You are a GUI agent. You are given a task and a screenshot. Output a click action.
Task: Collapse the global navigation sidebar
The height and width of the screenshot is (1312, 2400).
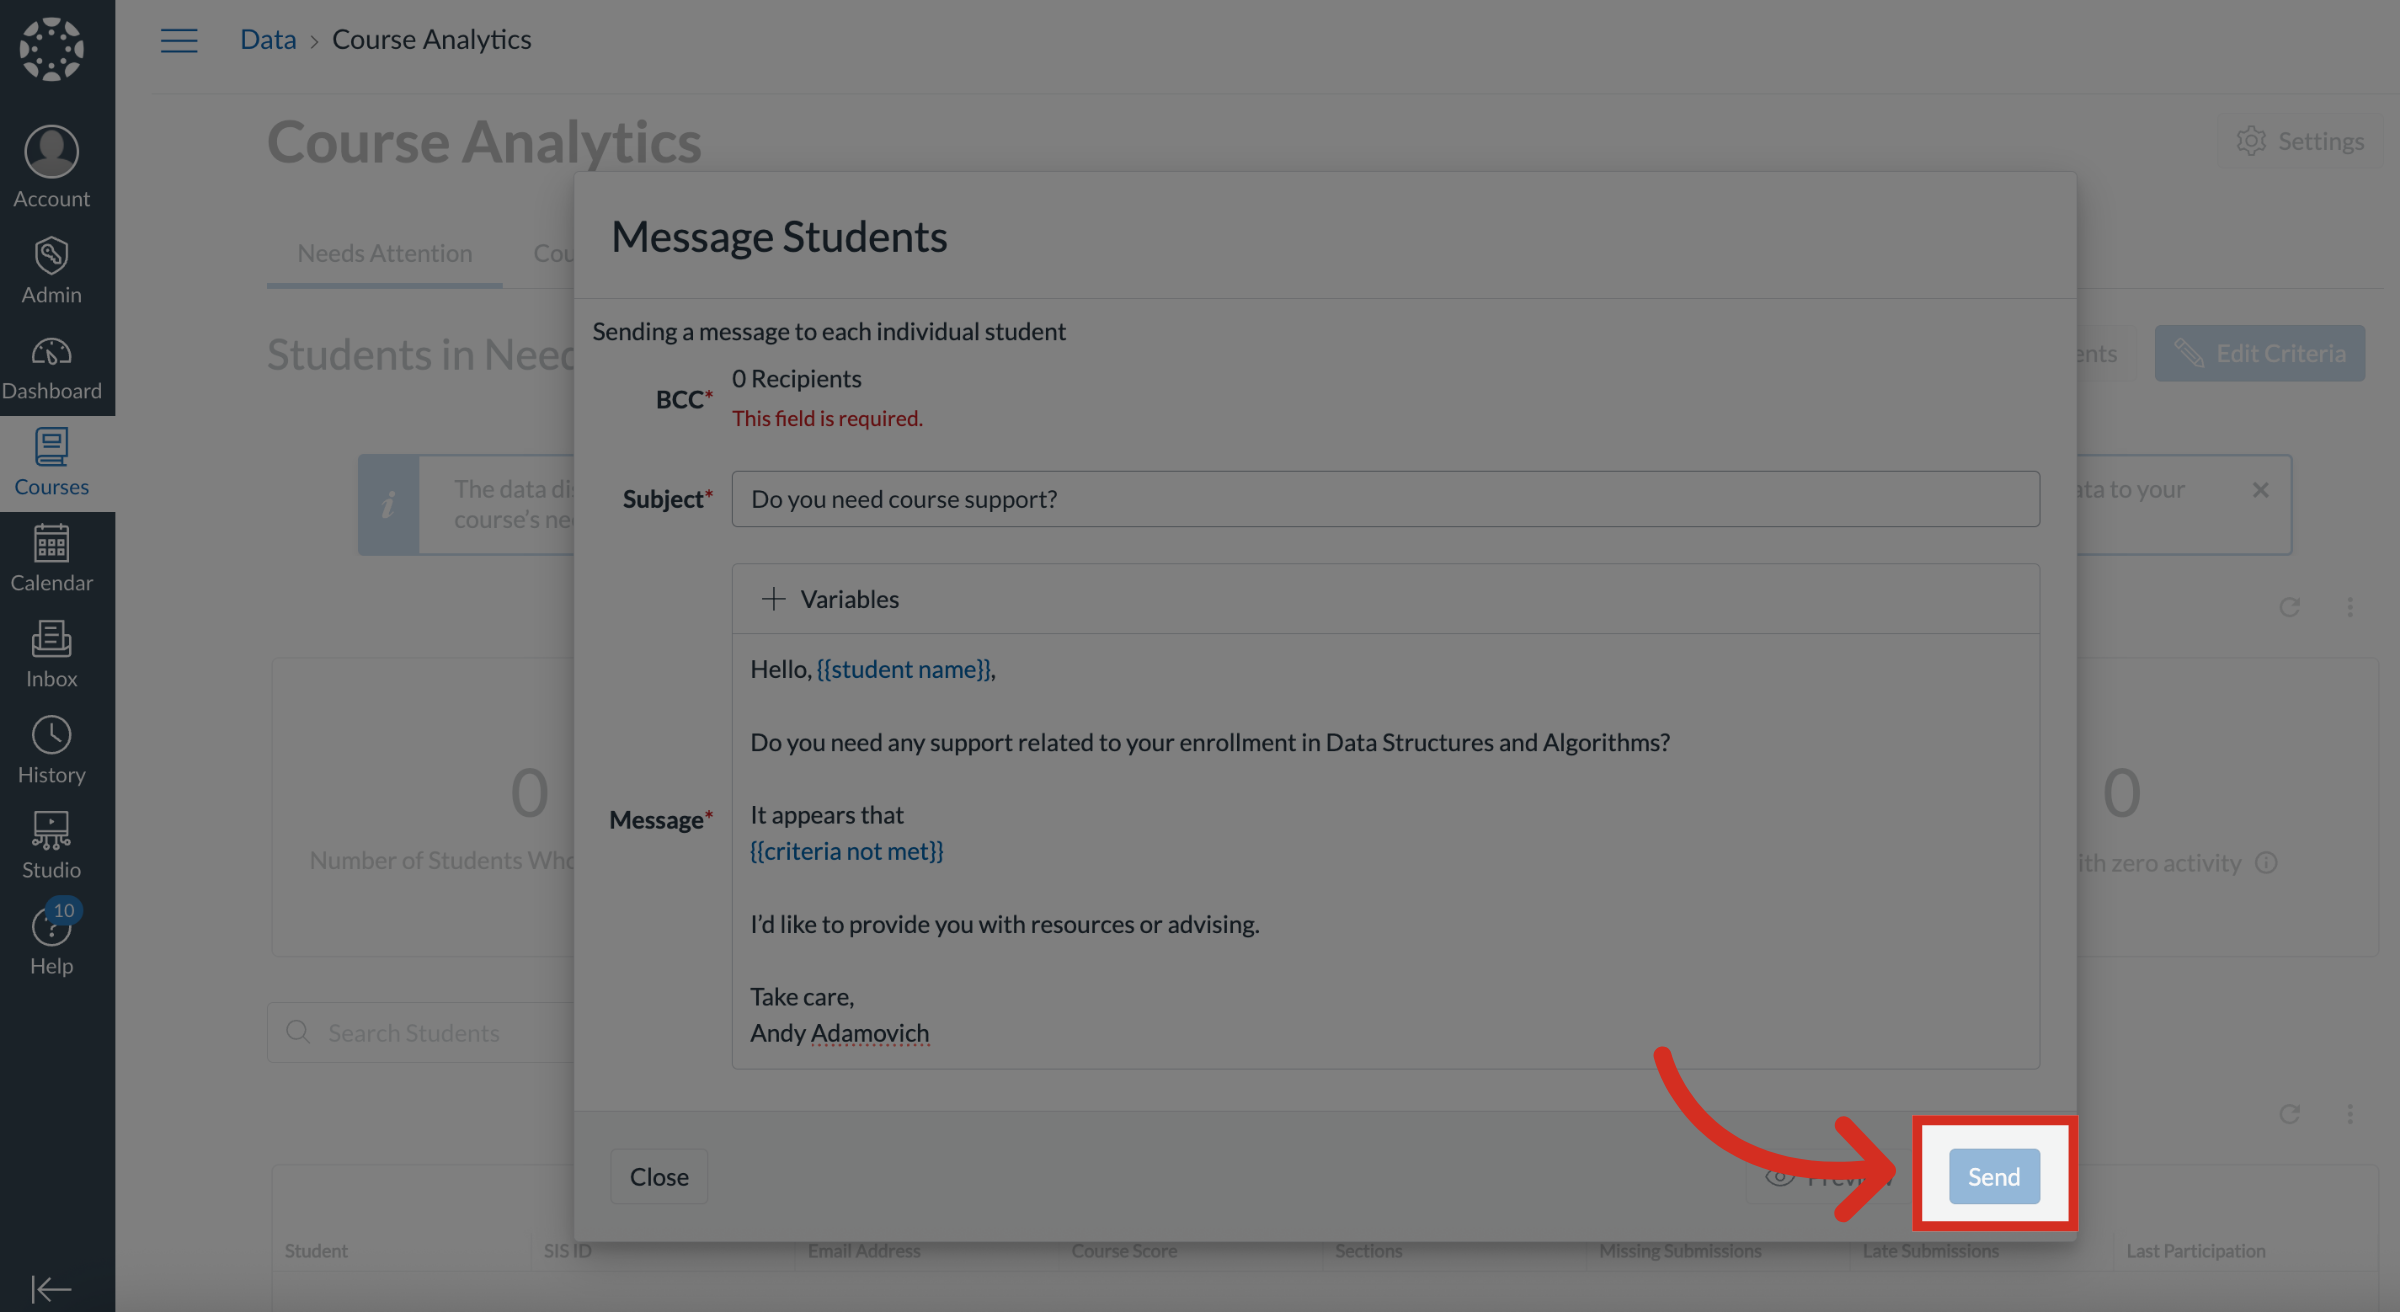click(51, 1288)
